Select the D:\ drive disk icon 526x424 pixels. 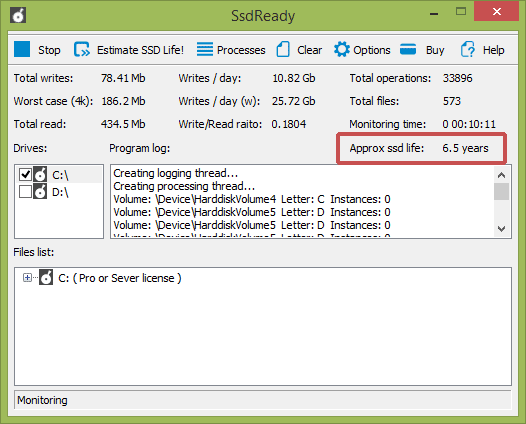(x=40, y=192)
